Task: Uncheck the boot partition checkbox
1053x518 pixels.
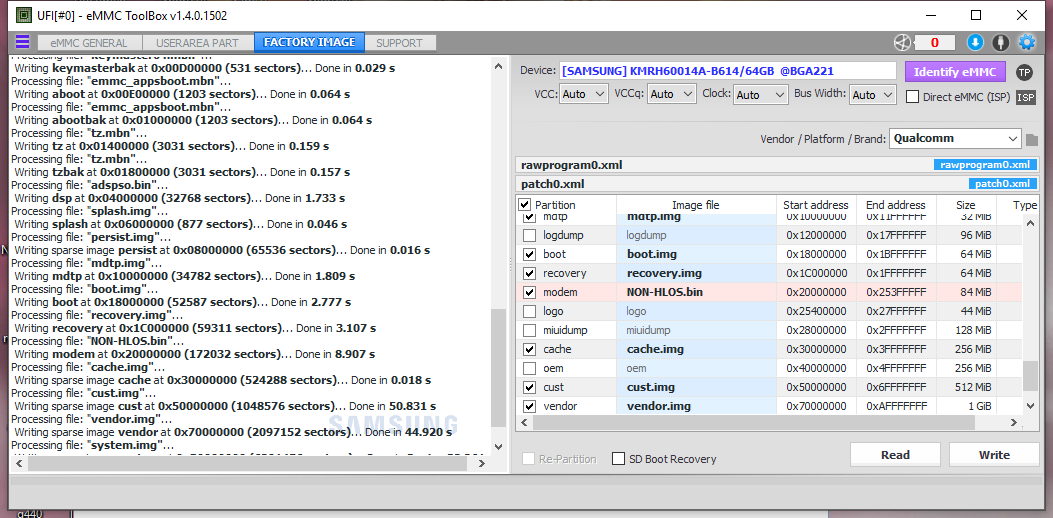Action: pyautogui.click(x=530, y=254)
